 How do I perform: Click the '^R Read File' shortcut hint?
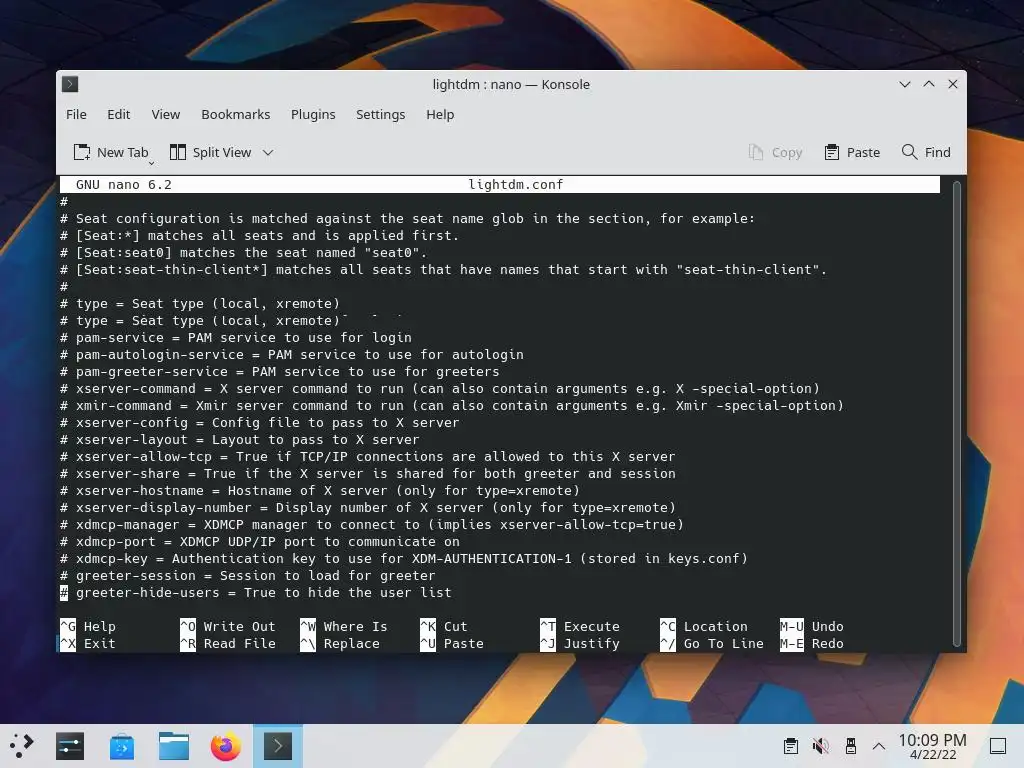[228, 643]
